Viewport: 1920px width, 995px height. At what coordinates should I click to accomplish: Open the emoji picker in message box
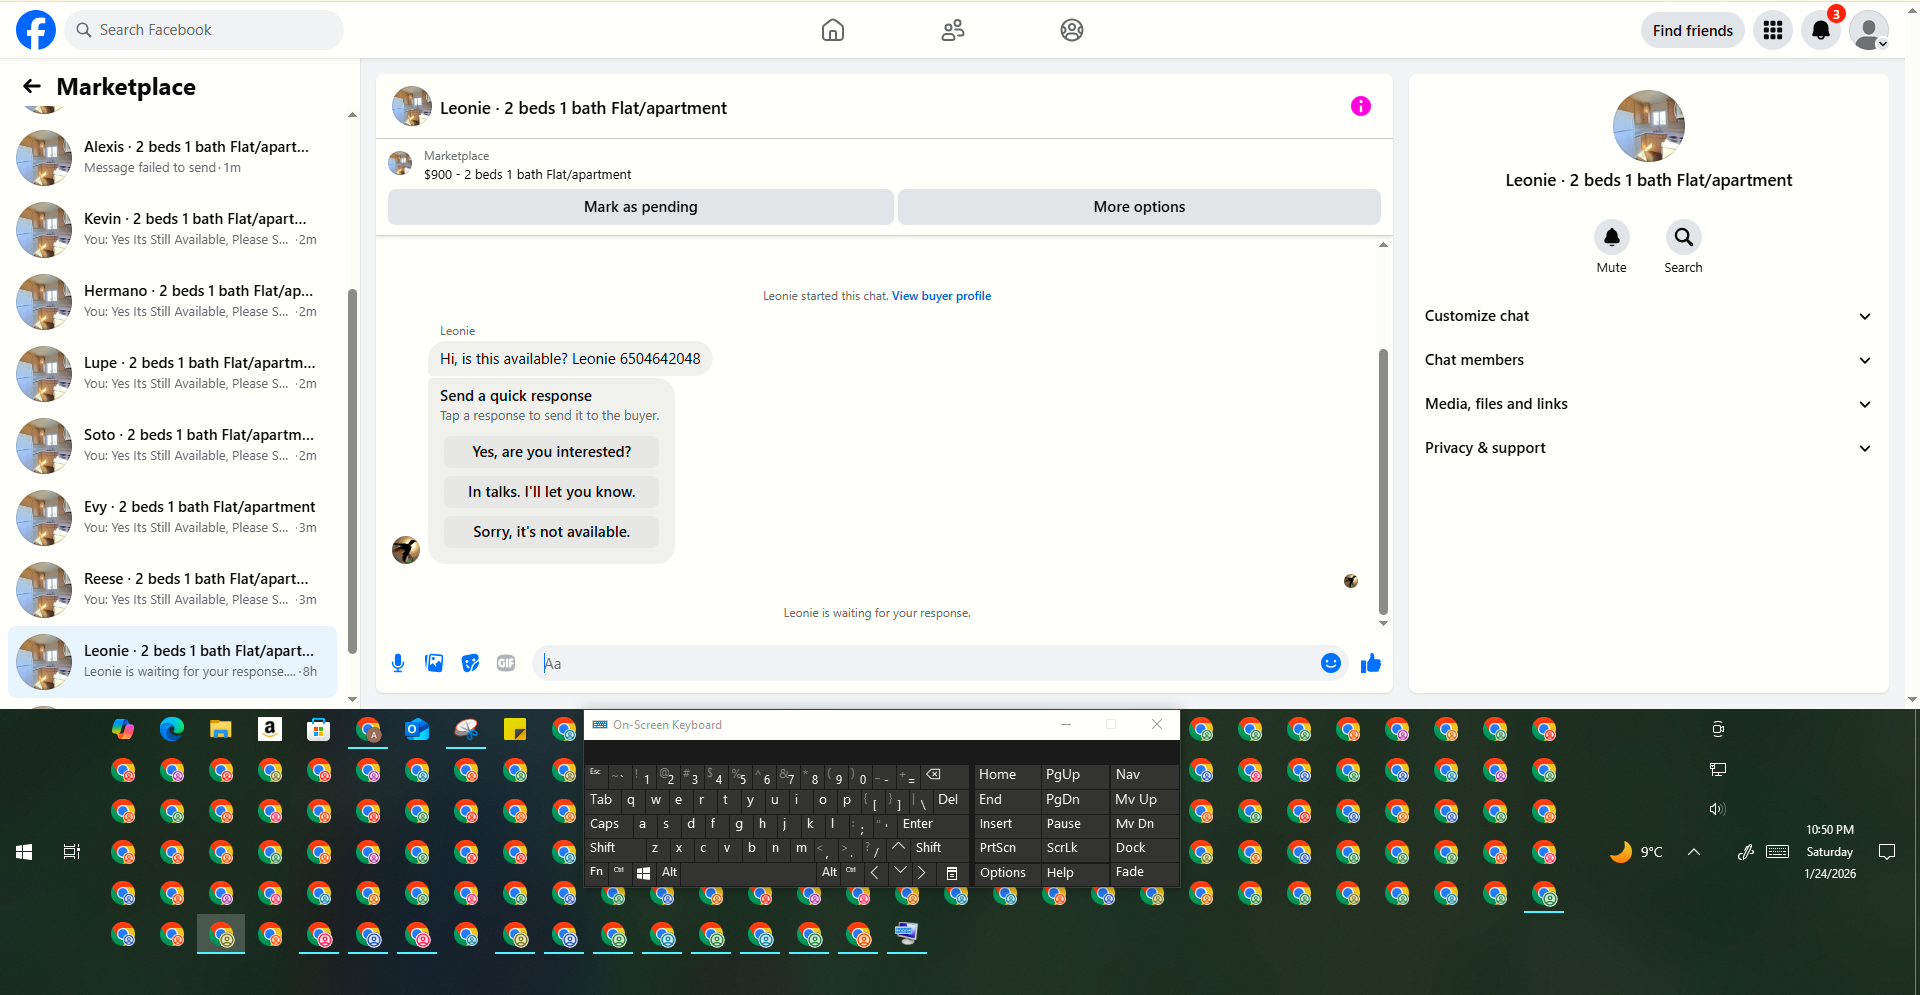point(1331,663)
